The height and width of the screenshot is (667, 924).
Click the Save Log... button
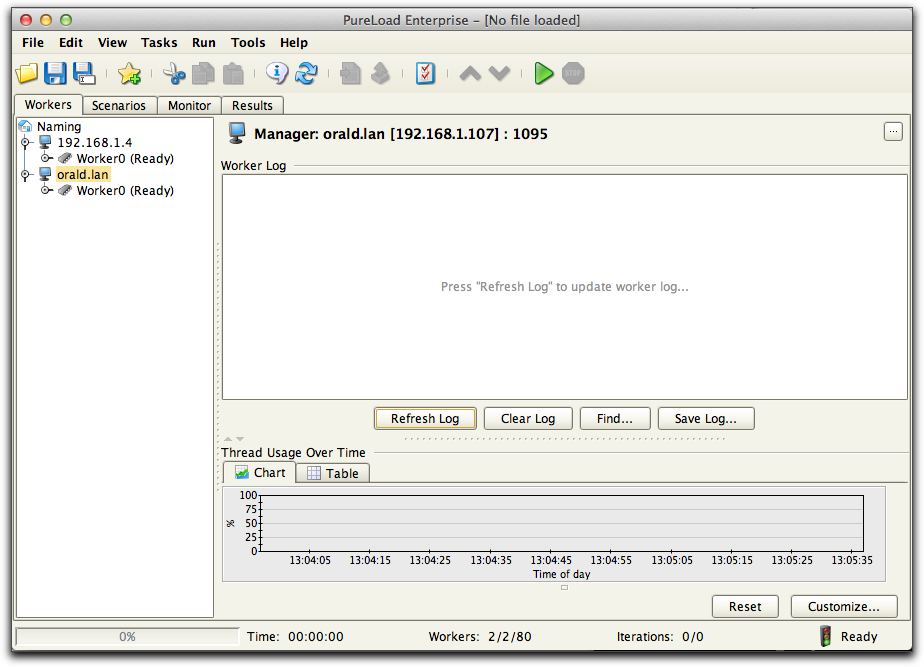point(706,418)
